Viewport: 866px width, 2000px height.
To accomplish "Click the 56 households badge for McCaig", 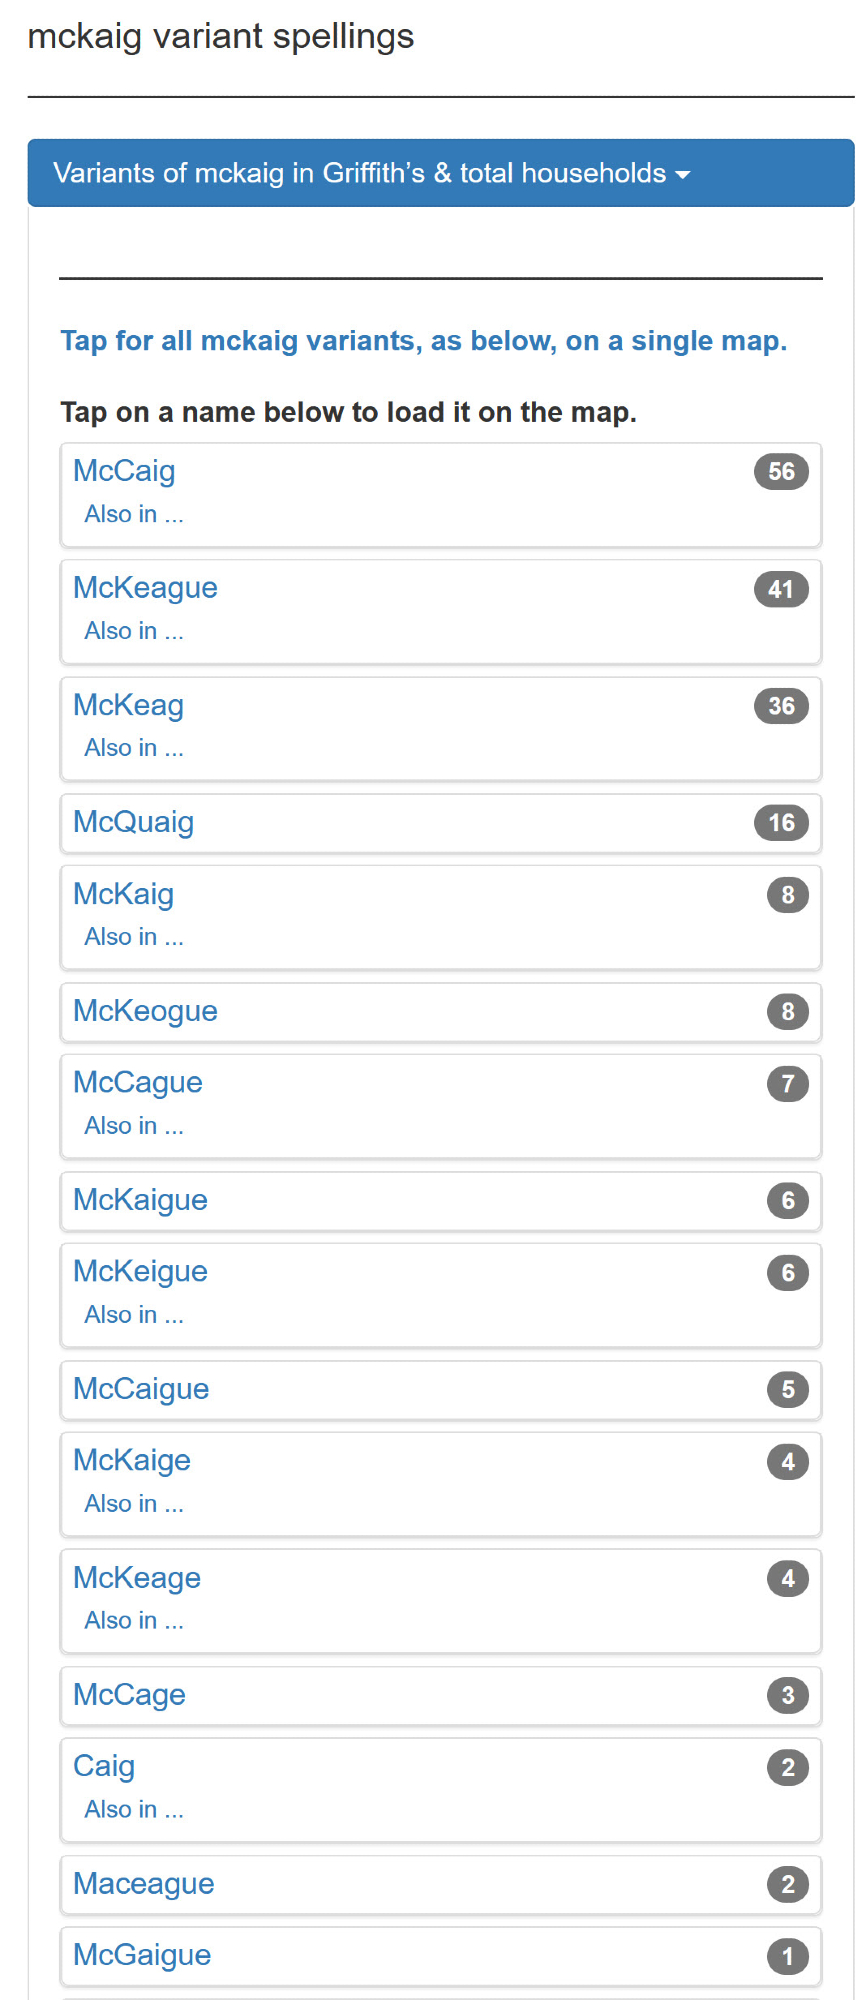I will (781, 472).
